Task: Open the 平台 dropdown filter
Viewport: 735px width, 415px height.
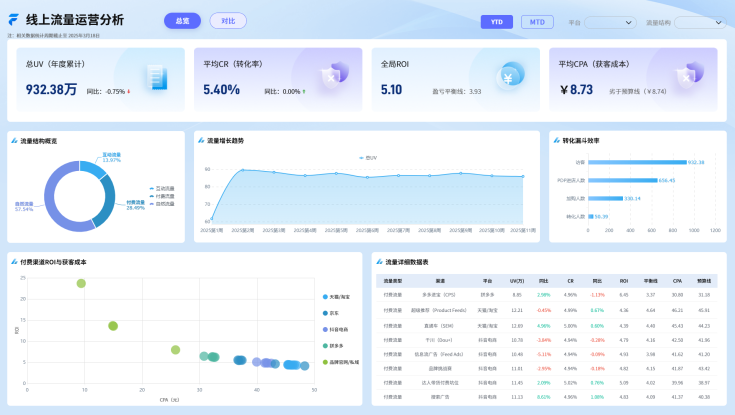Action: pyautogui.click(x=609, y=22)
